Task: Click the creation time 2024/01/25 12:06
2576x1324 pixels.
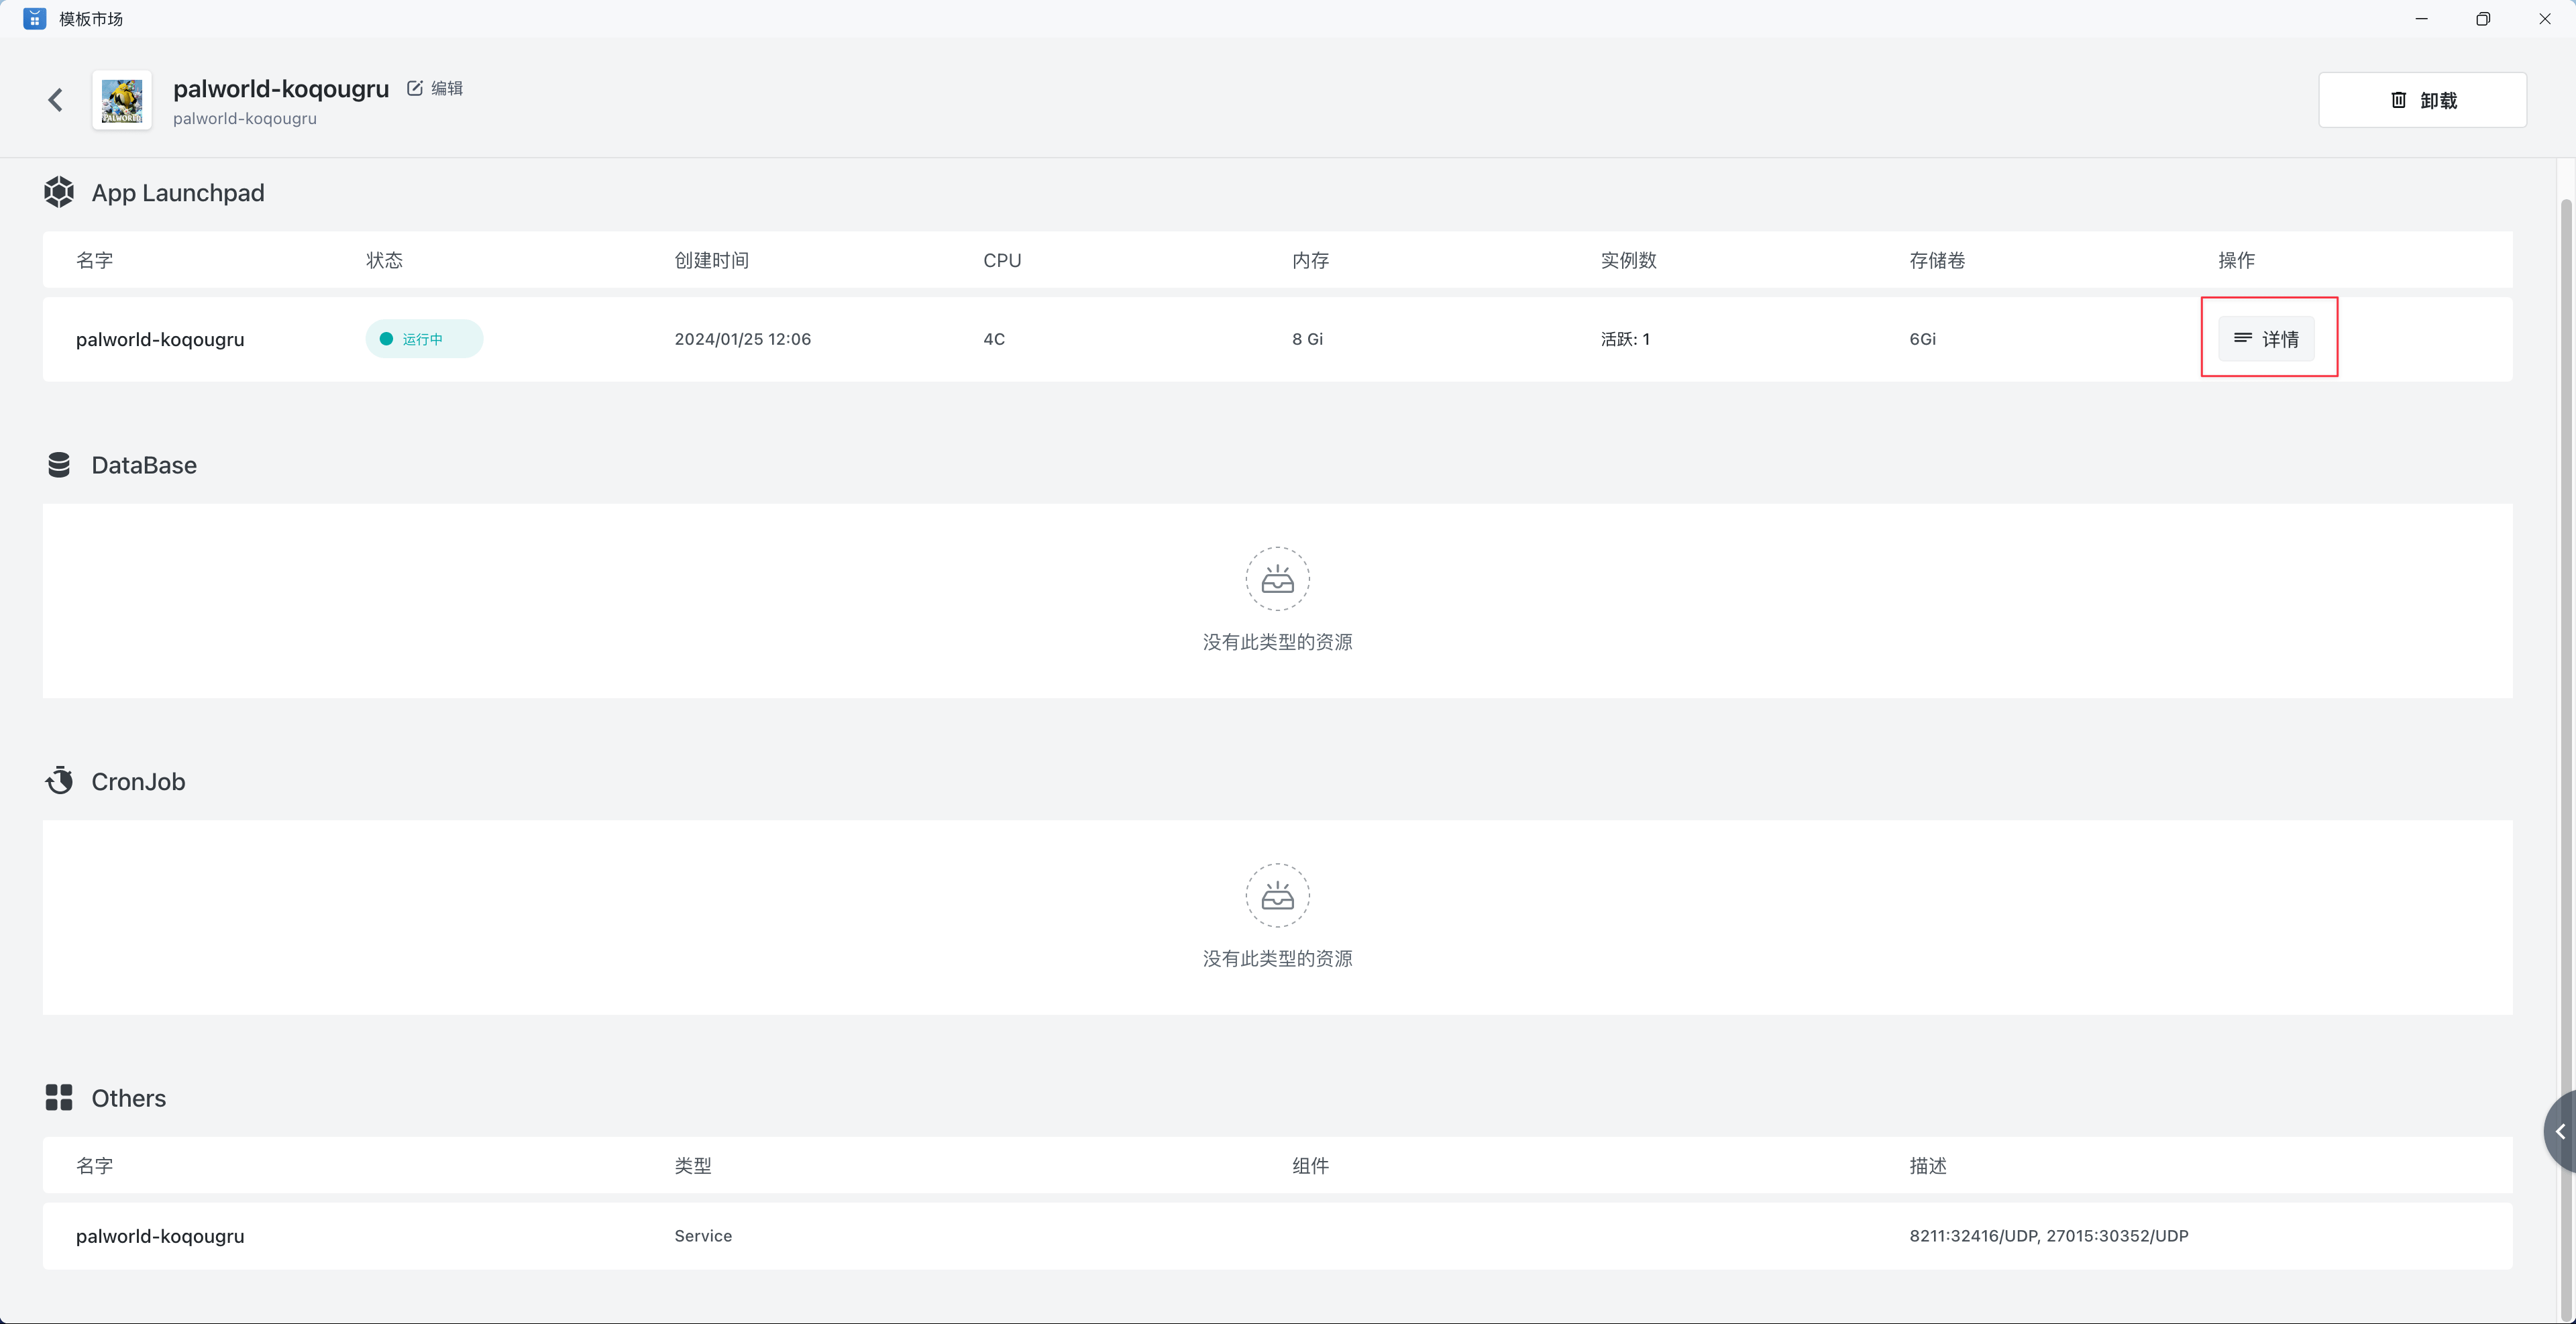Action: coord(743,339)
